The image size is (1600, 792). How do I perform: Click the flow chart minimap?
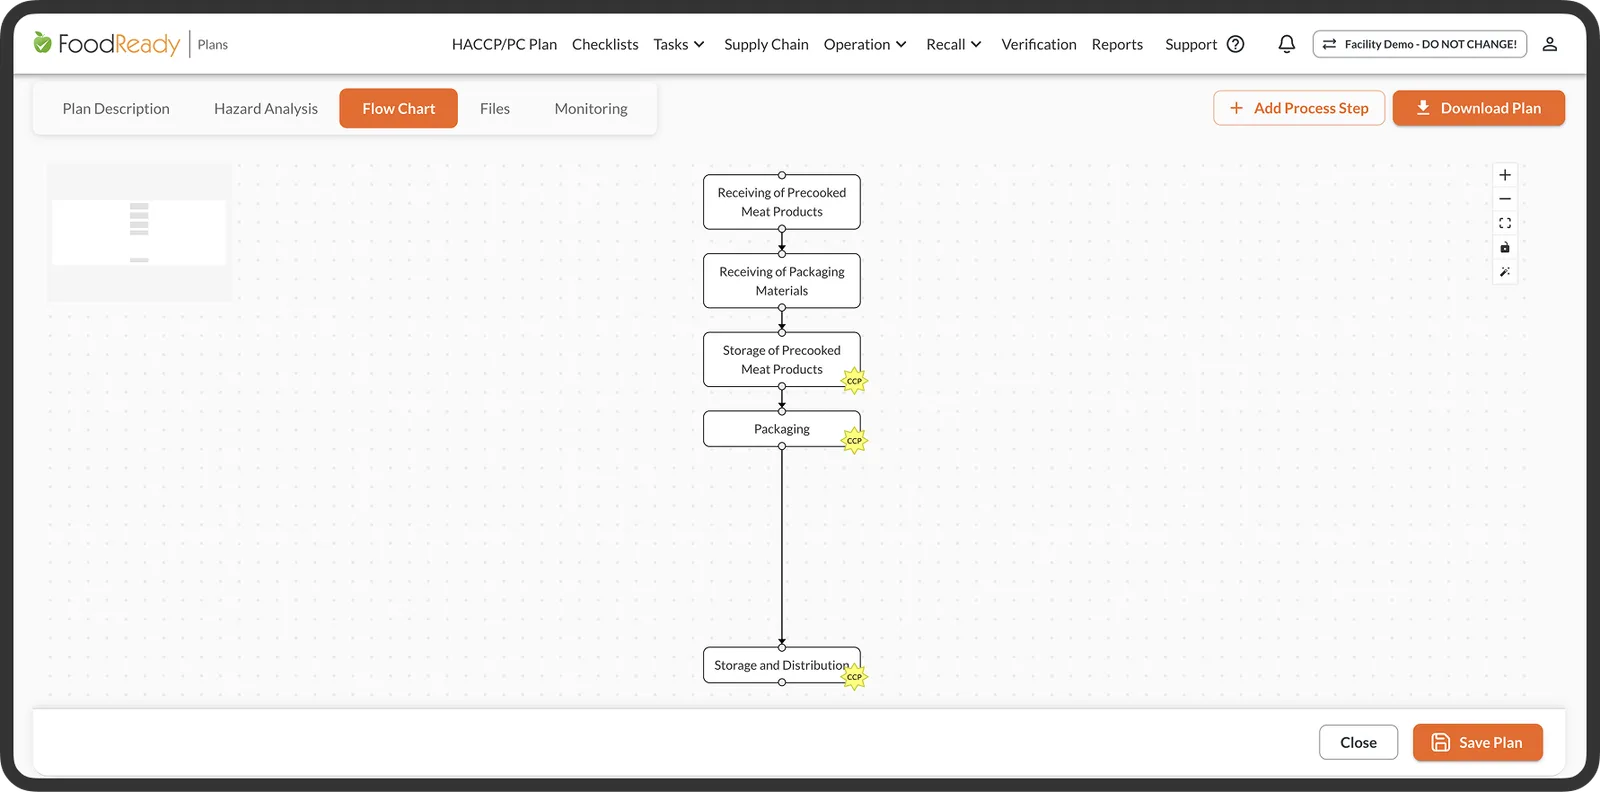click(x=139, y=232)
